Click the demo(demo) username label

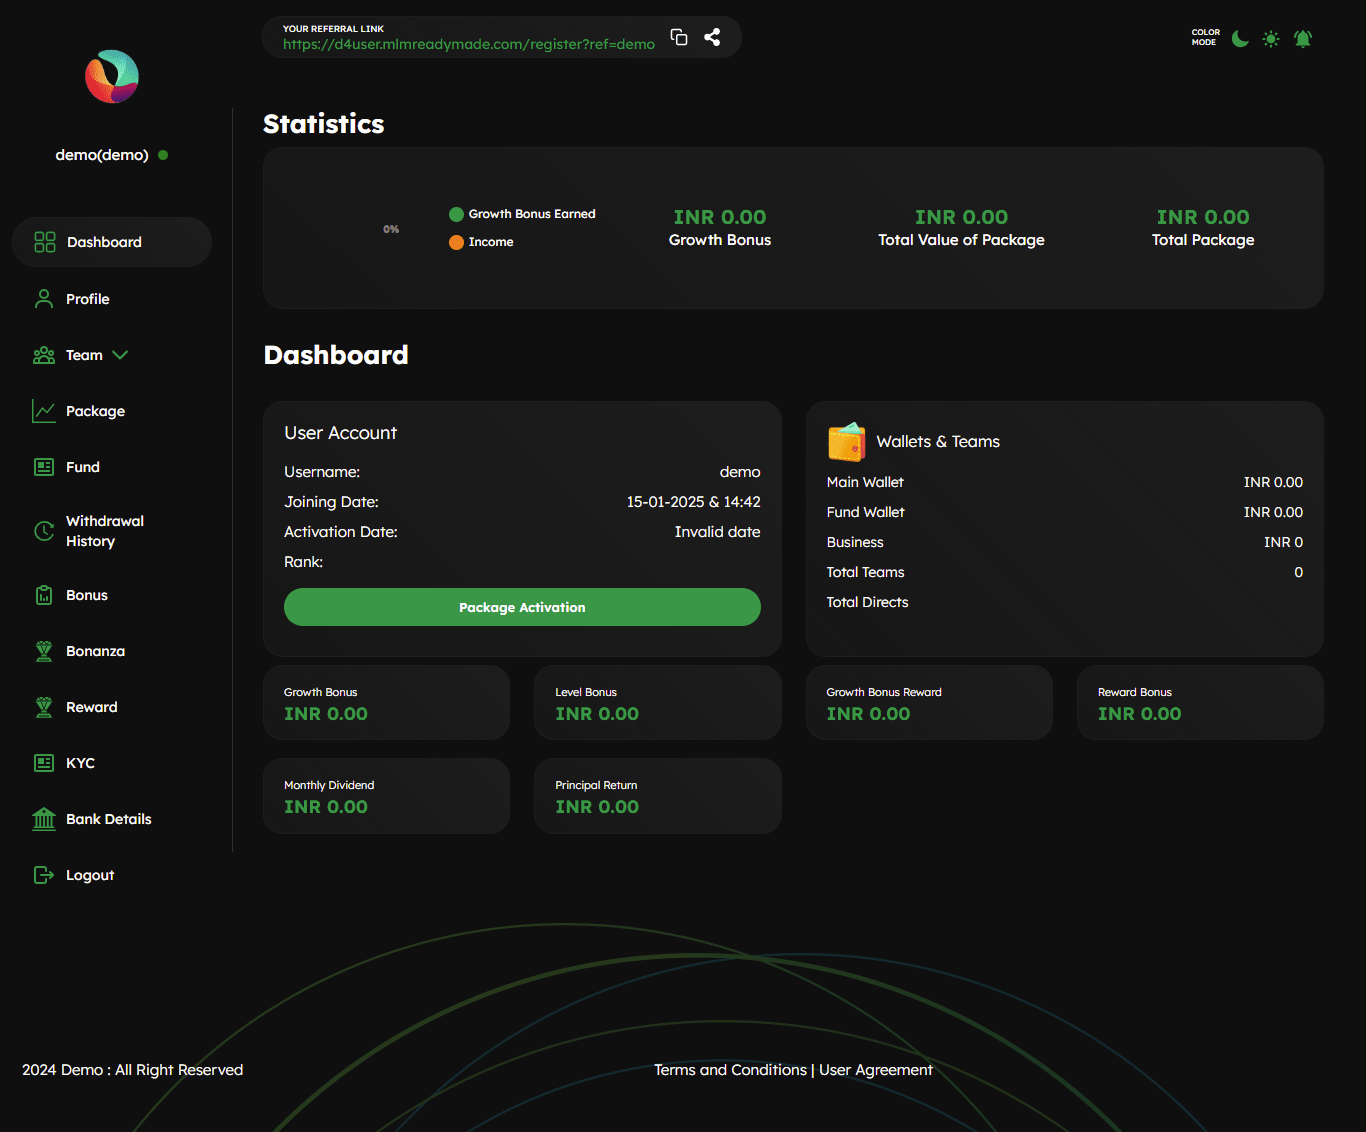[x=102, y=155]
